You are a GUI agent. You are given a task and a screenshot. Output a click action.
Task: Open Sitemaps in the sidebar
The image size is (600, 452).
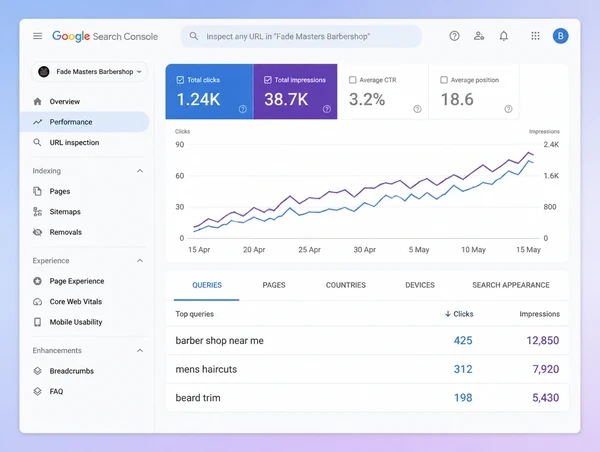pyautogui.click(x=84, y=212)
